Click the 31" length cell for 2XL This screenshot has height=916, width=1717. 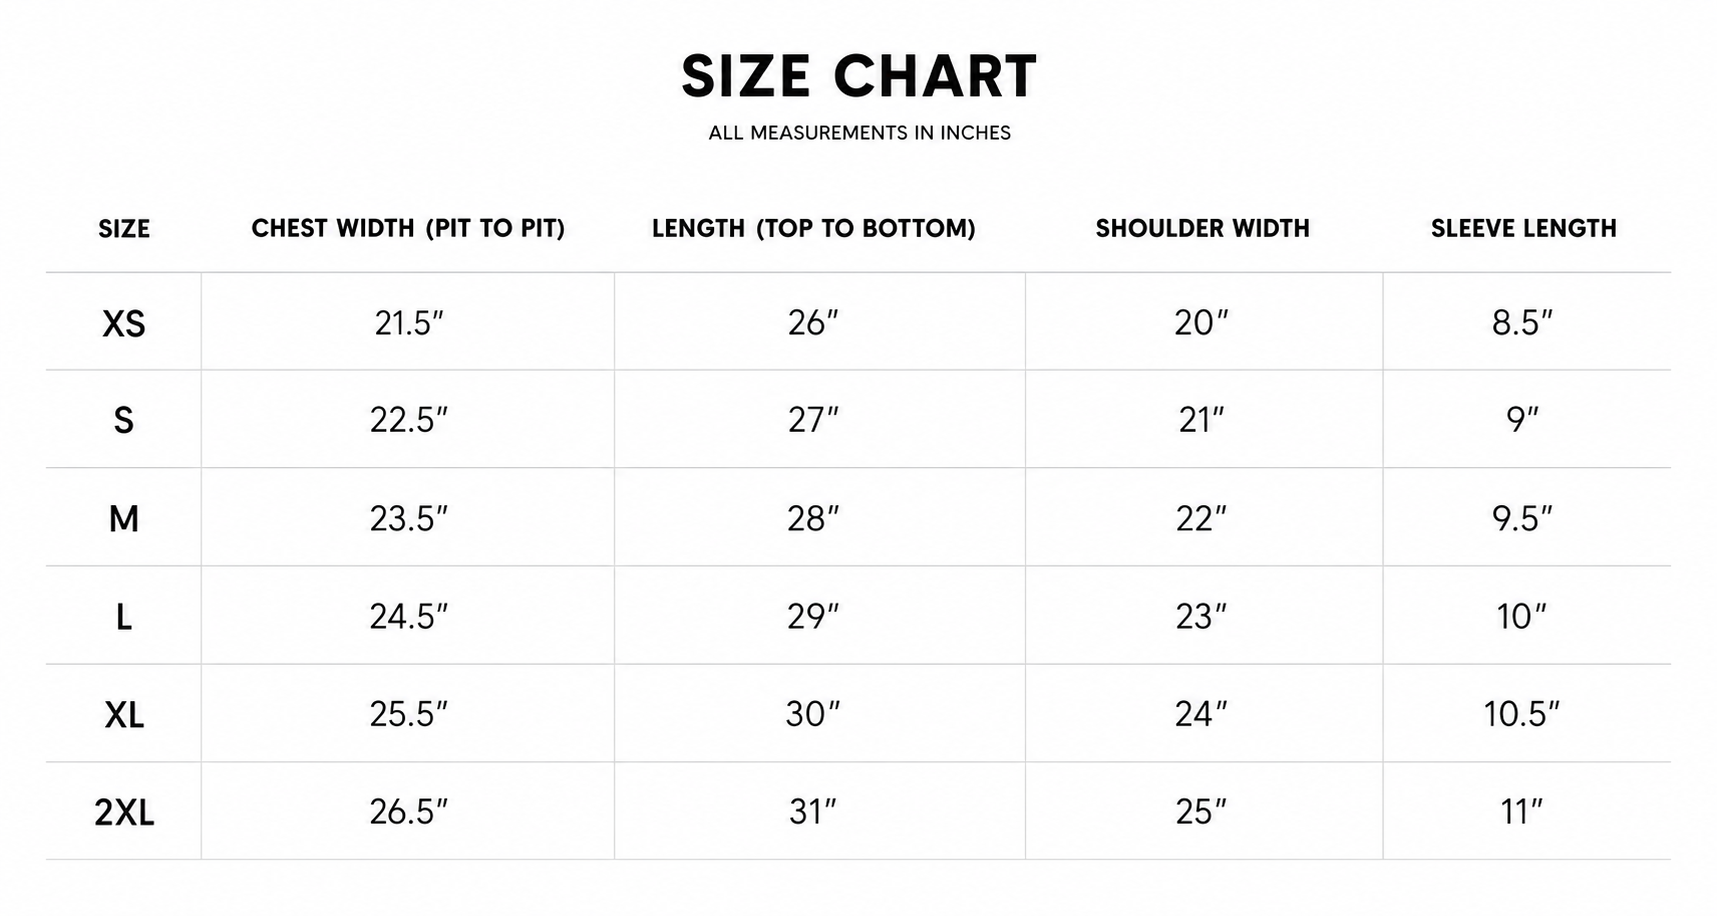click(x=813, y=812)
